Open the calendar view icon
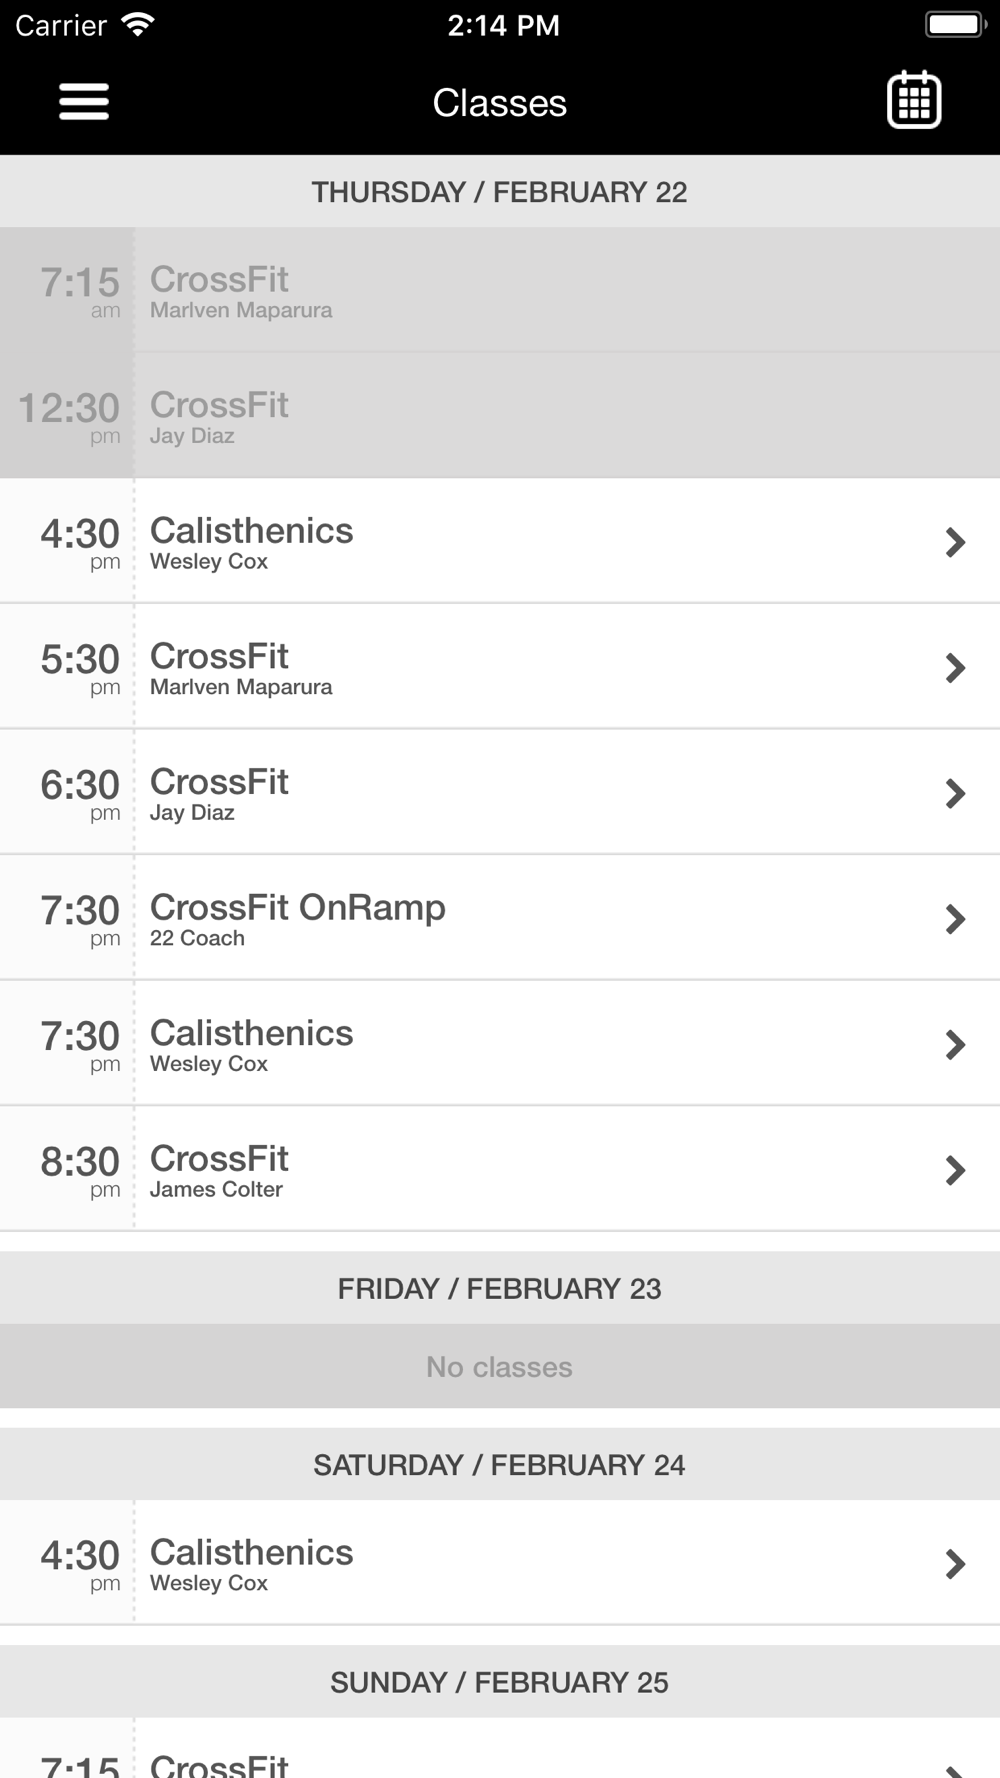The height and width of the screenshot is (1778, 1000). pos(914,100)
